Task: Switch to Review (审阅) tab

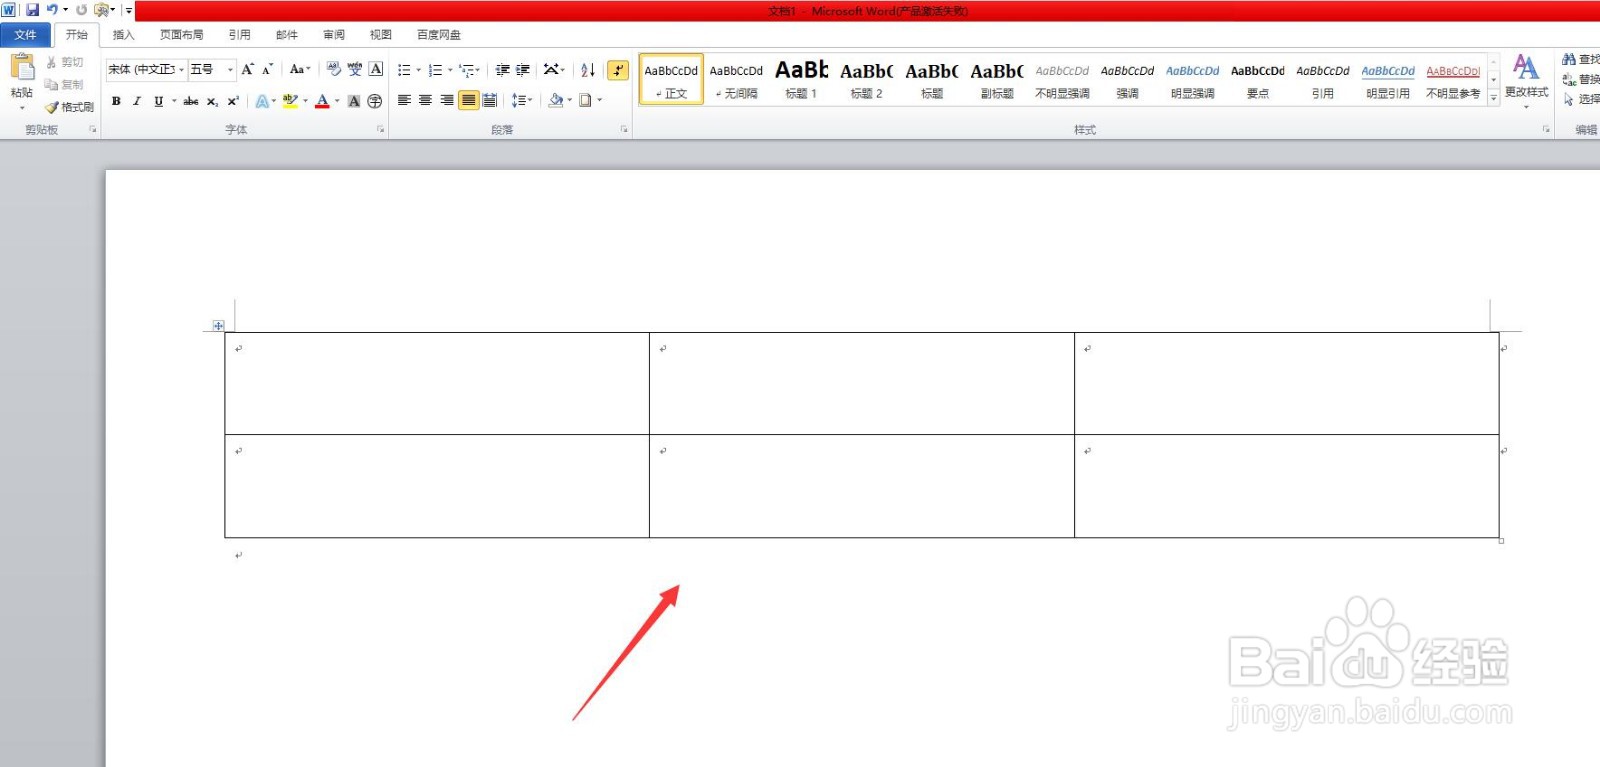Action: (x=333, y=35)
